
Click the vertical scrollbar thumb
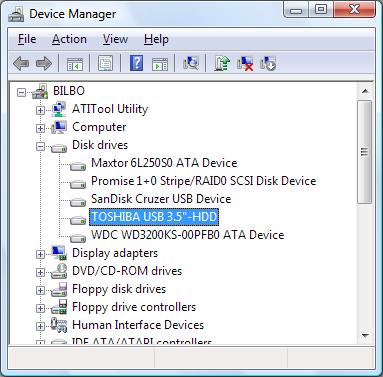(365, 152)
